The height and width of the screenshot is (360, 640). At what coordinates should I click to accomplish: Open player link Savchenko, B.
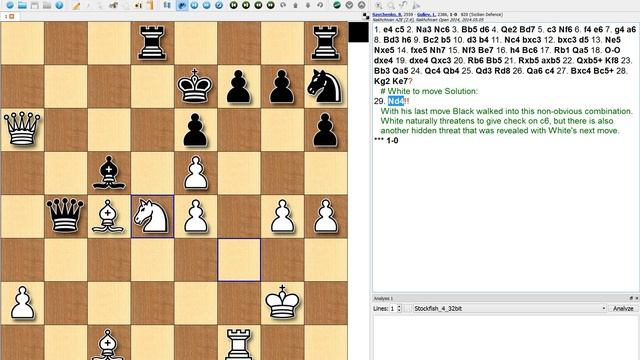(x=387, y=15)
